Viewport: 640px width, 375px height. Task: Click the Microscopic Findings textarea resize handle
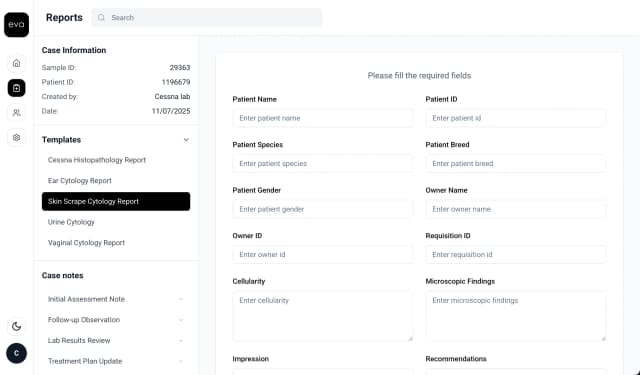603,338
